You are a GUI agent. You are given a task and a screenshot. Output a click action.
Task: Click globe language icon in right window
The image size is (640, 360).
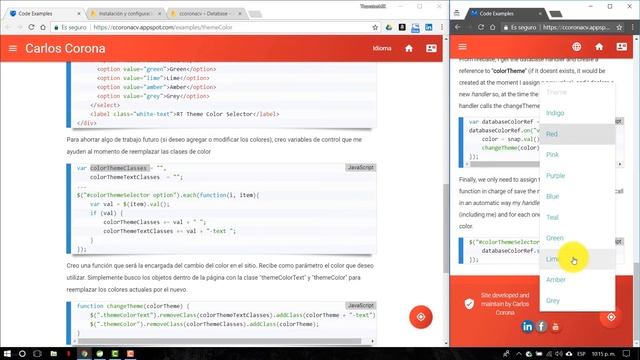(576, 47)
